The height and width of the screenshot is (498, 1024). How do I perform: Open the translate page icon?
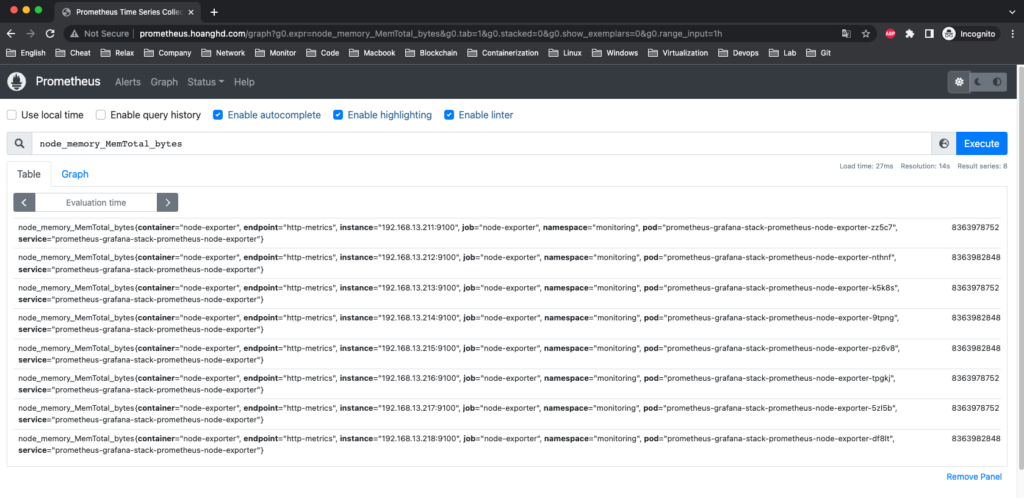[846, 33]
